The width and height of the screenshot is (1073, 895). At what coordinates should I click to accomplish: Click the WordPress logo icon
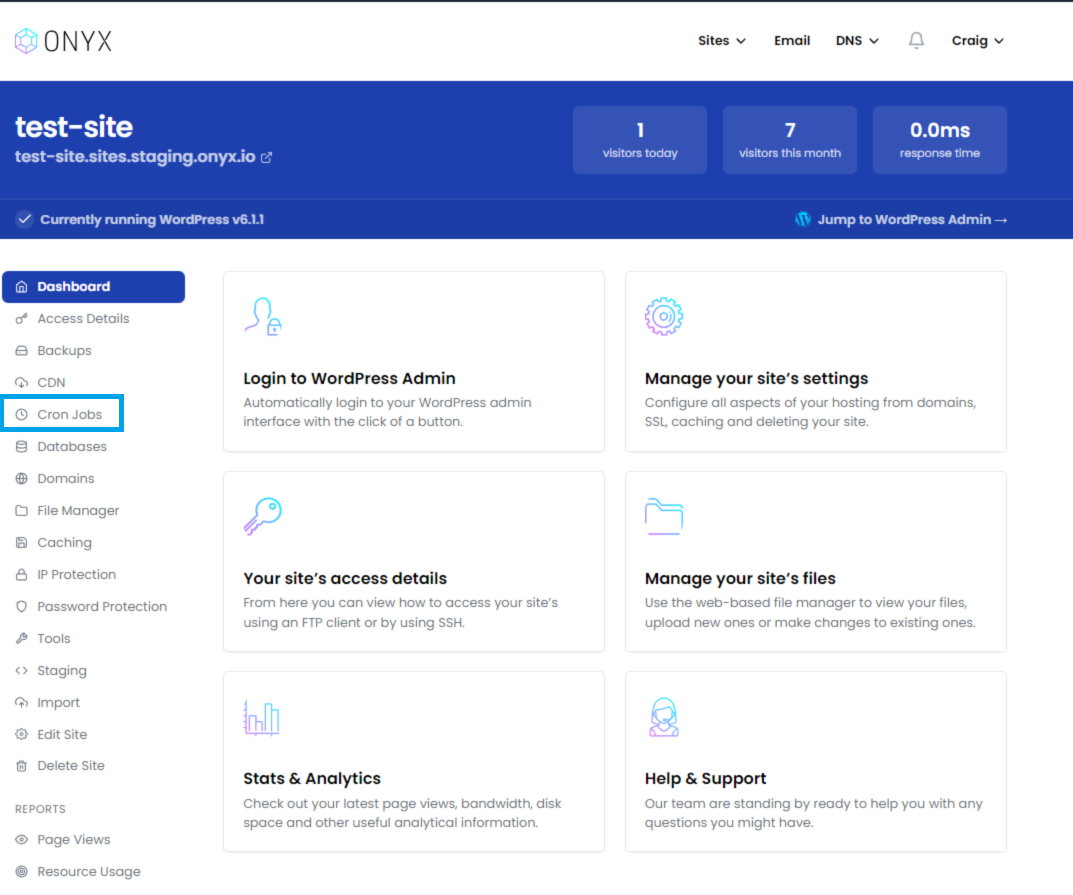803,219
